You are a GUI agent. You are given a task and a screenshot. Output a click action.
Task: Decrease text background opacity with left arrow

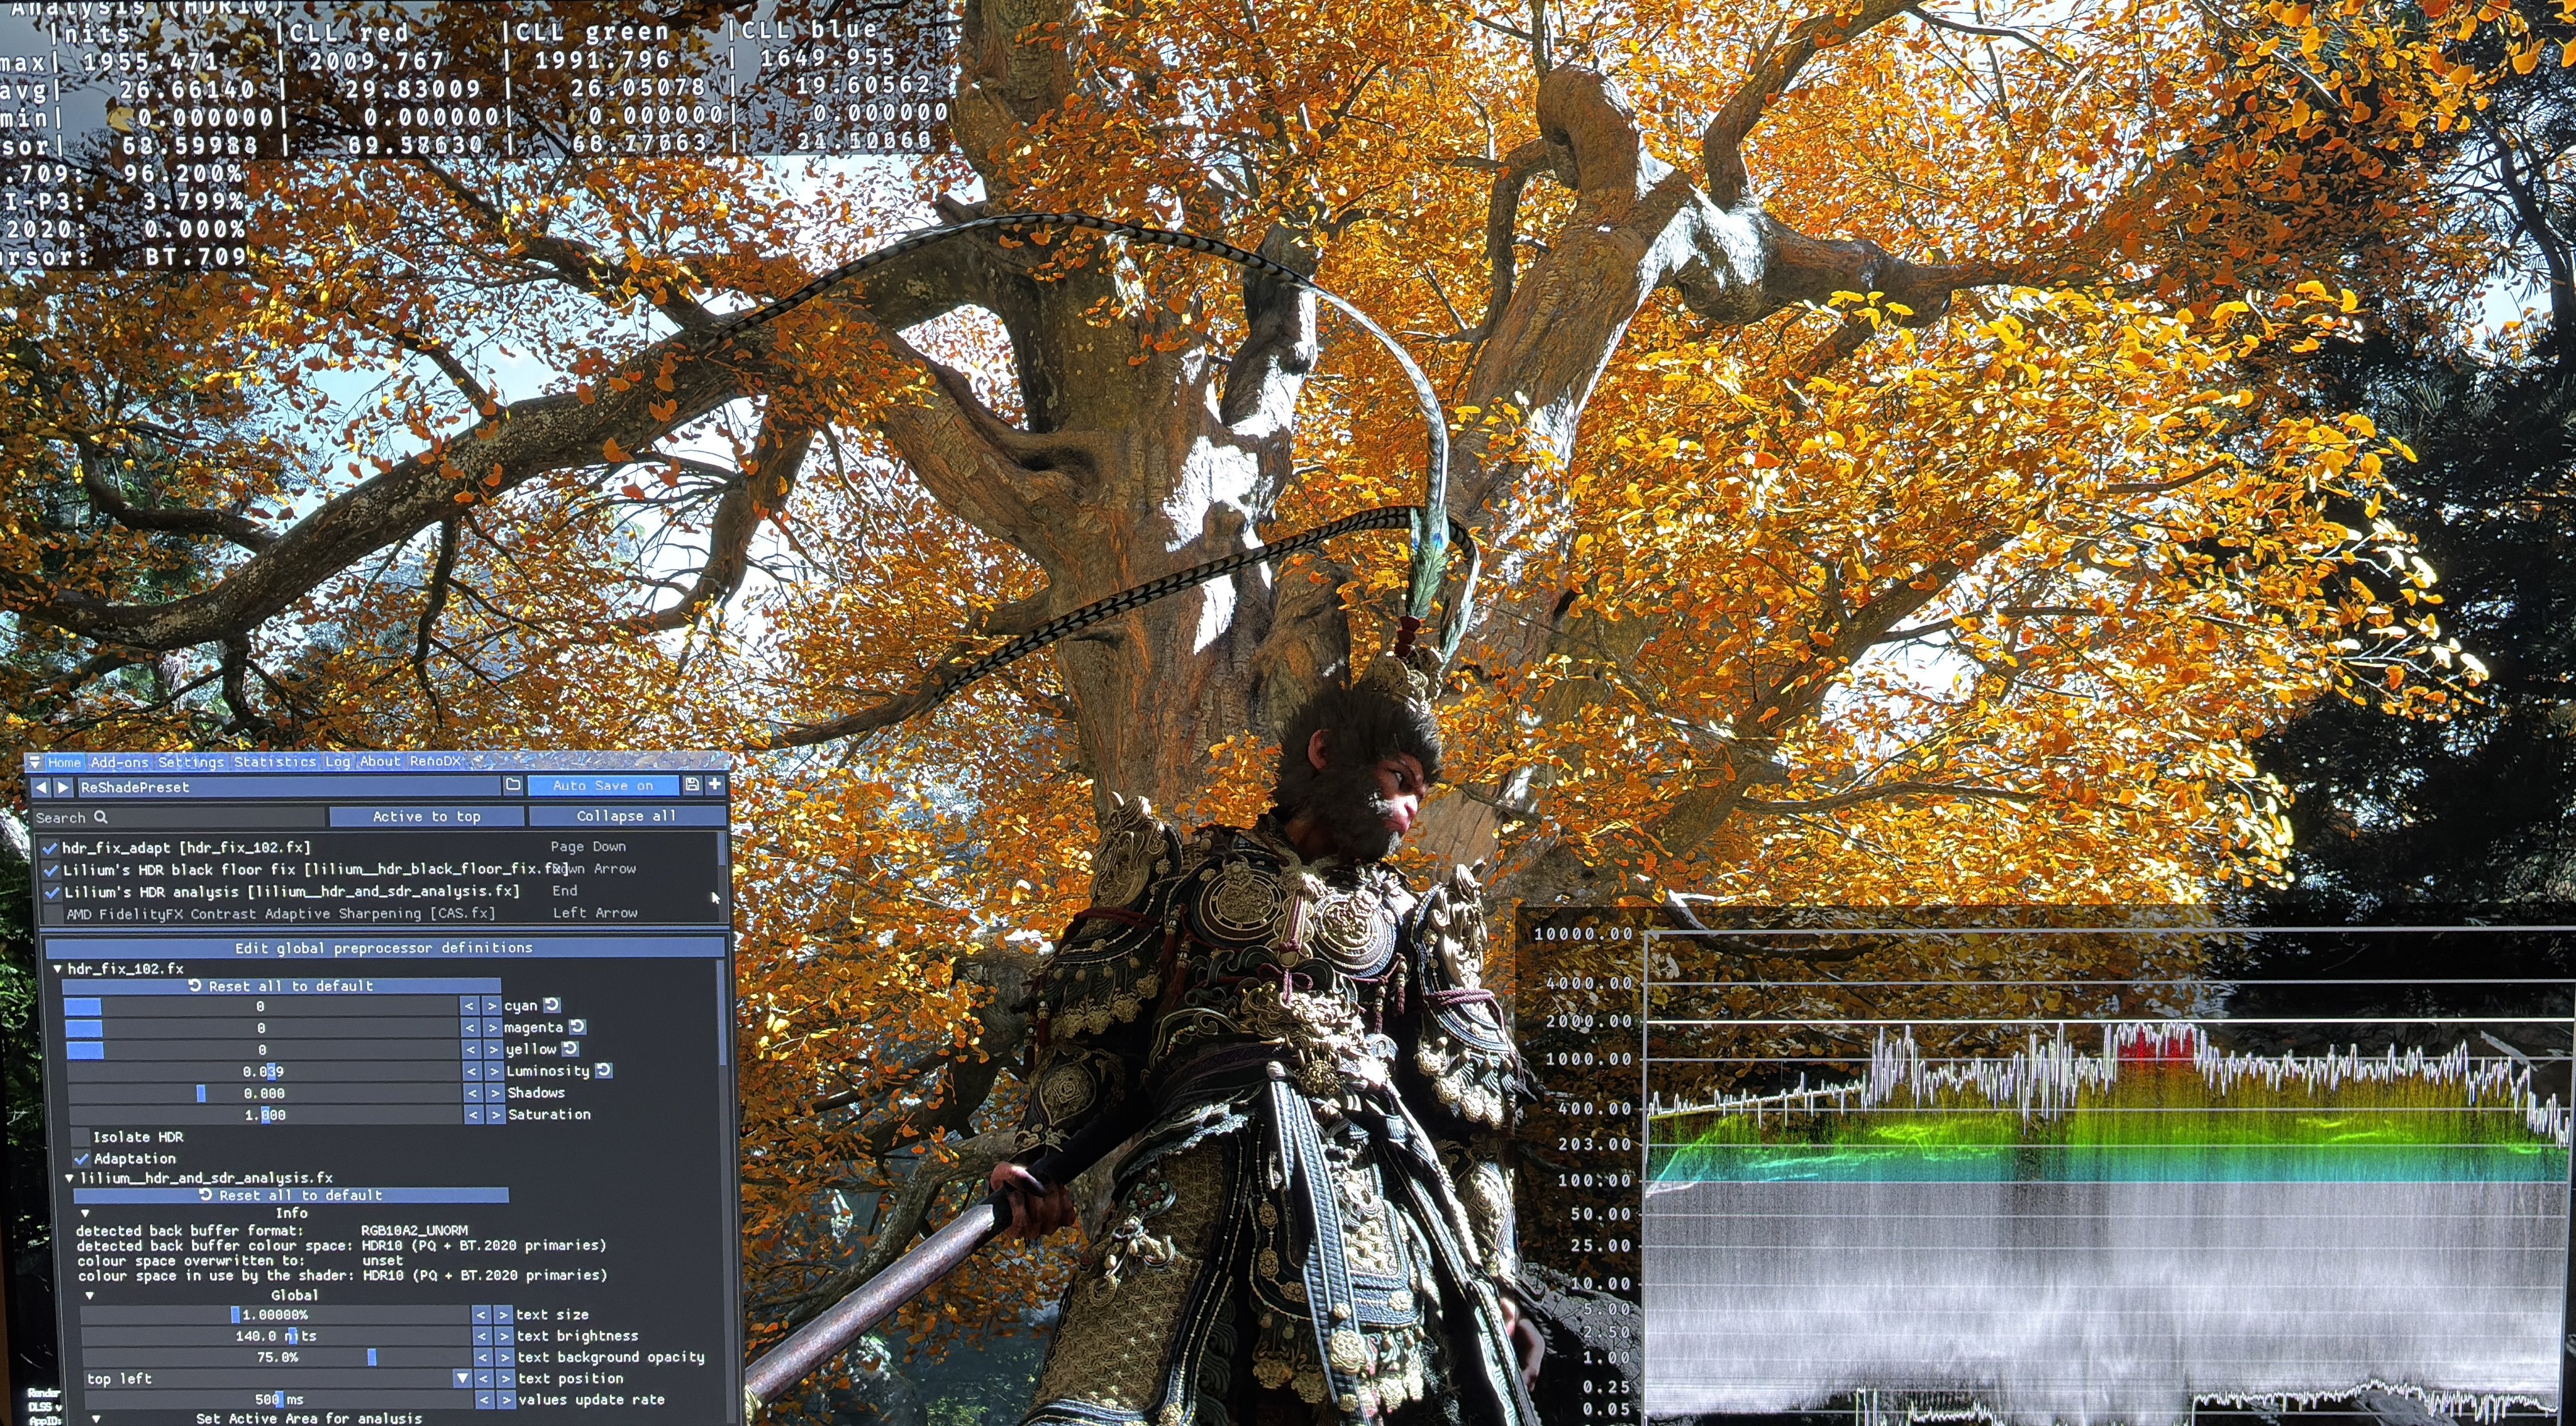pyautogui.click(x=484, y=1358)
